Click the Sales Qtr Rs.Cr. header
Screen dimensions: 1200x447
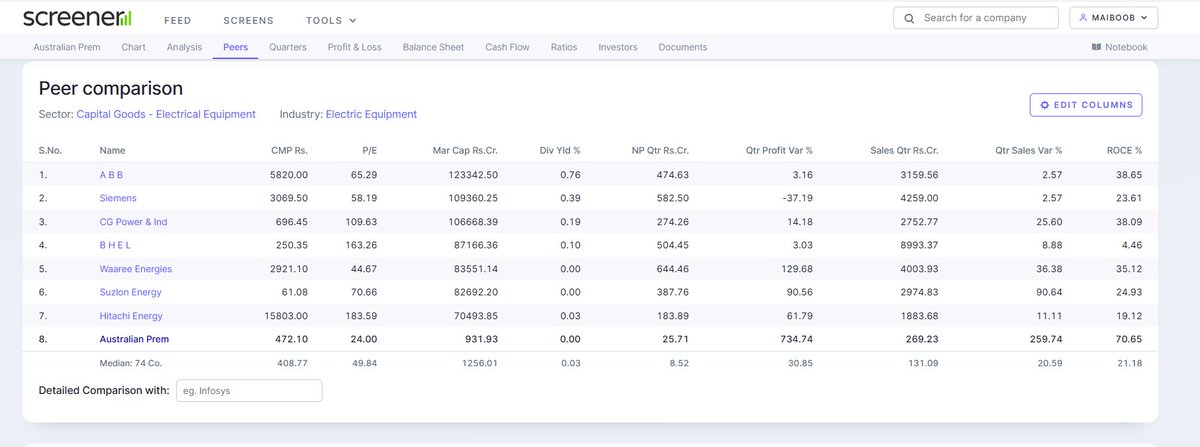tap(904, 150)
